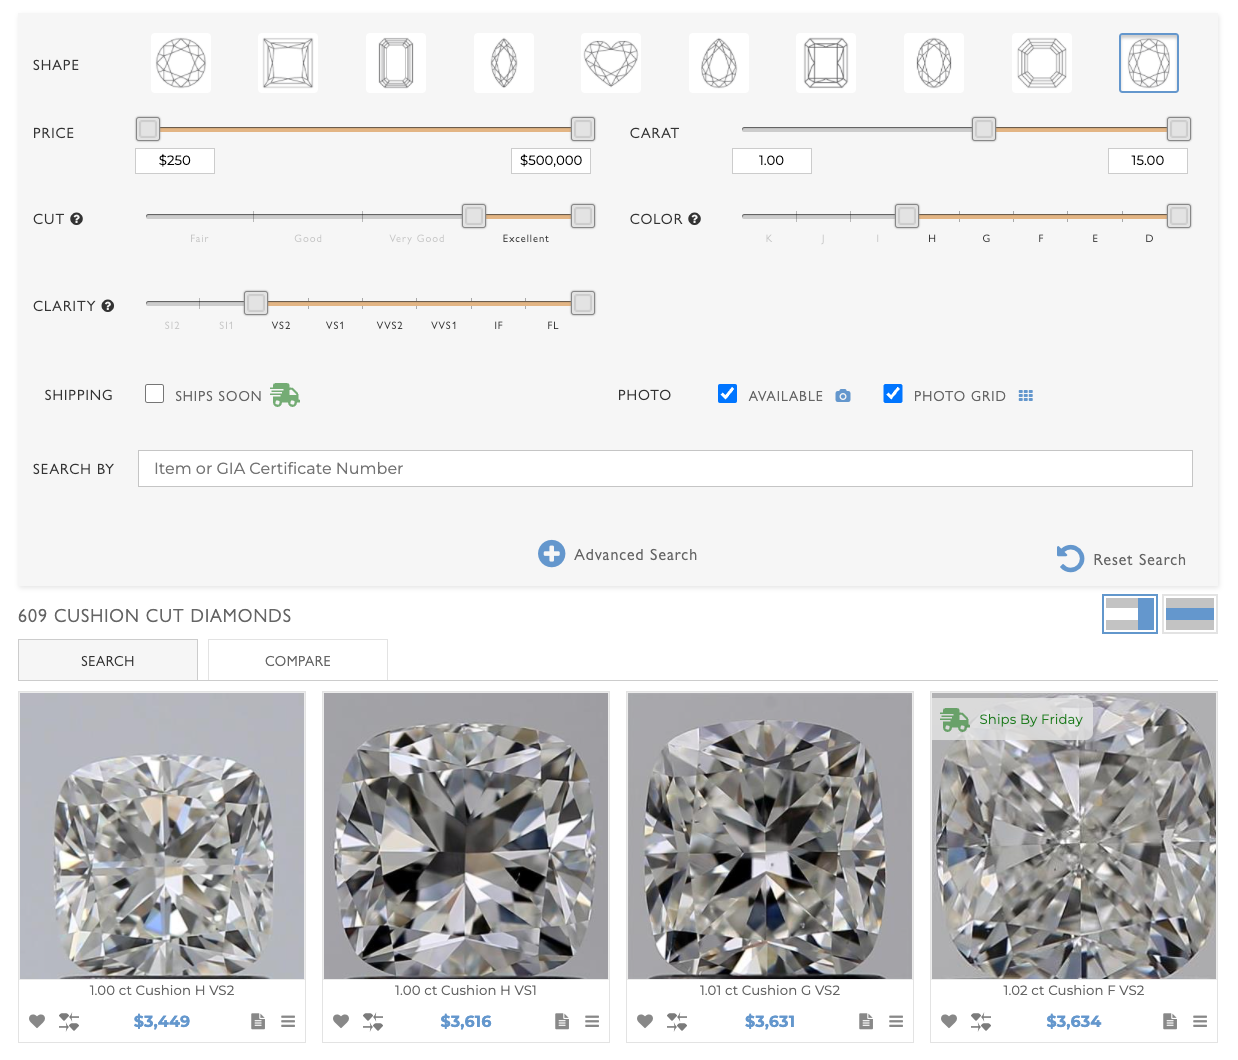This screenshot has width=1238, height=1060.
Task: Open the $3,634 diamond's details menu
Action: (x=1200, y=1021)
